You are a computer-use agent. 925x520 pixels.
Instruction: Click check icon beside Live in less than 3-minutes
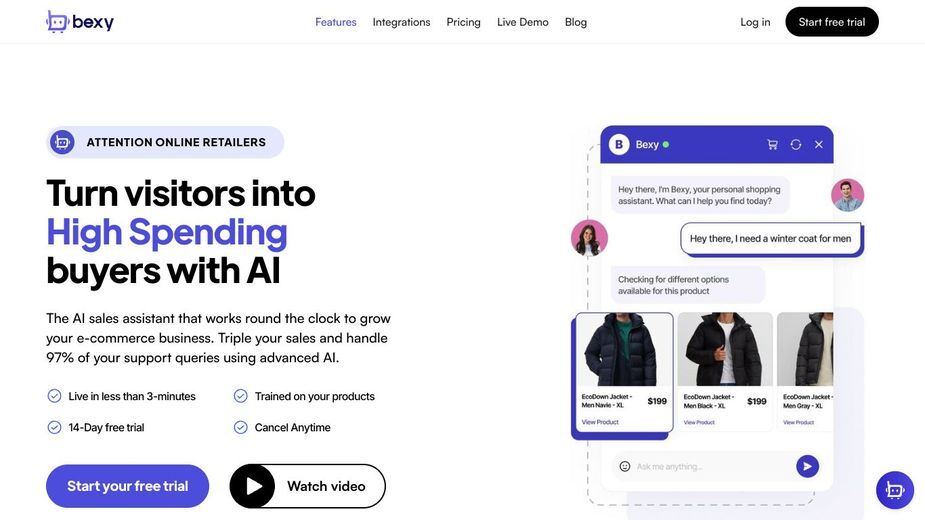54,396
